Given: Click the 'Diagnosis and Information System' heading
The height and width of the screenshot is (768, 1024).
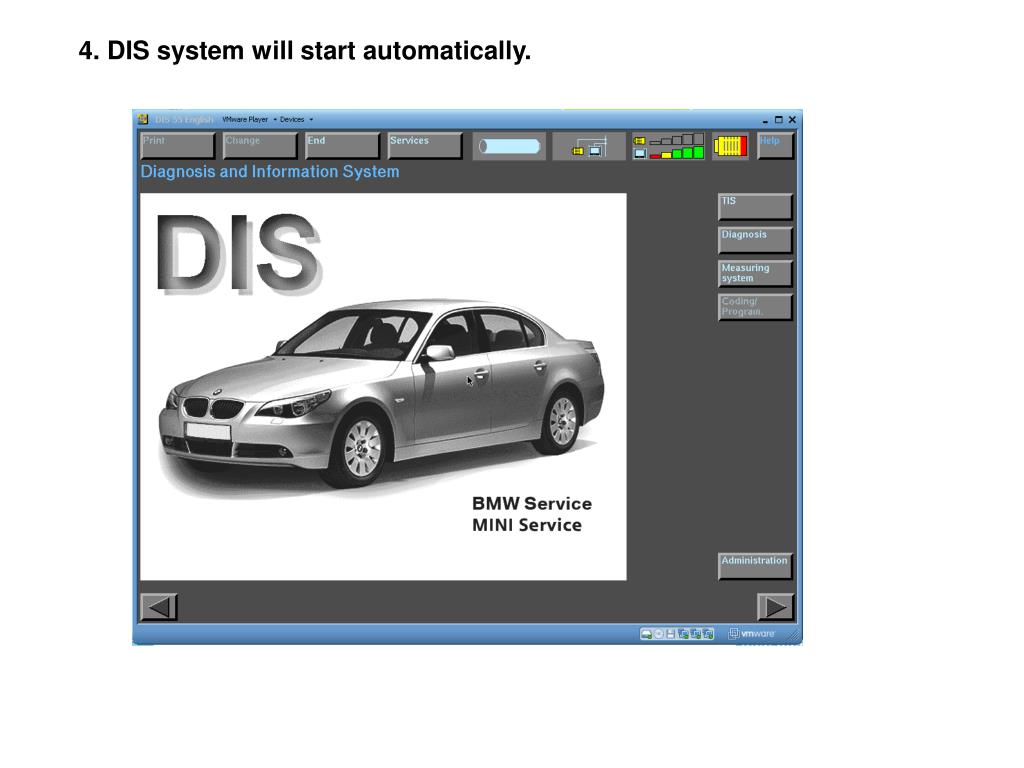Looking at the screenshot, I should 270,172.
